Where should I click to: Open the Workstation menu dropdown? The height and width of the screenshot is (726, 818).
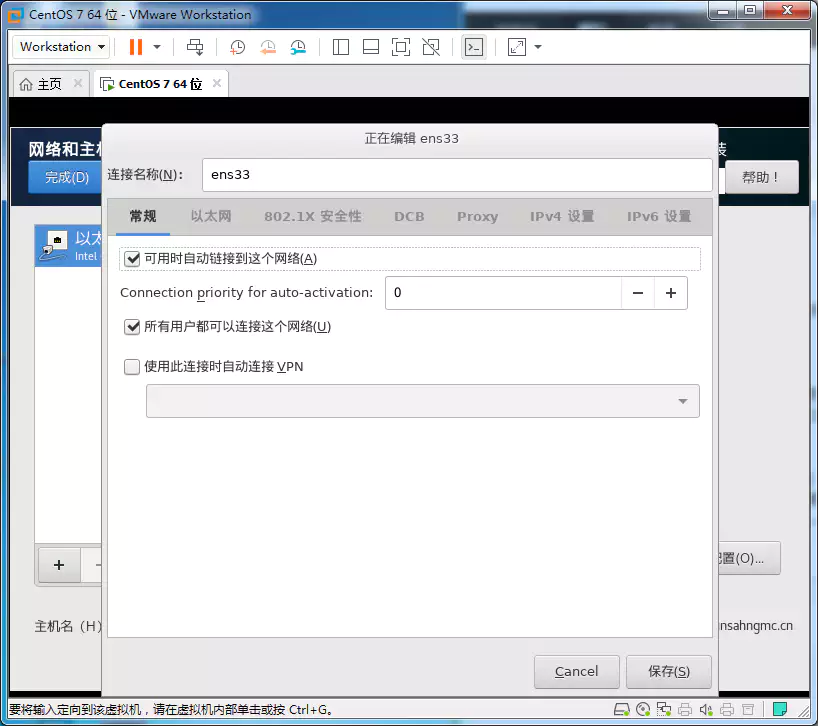click(x=60, y=47)
